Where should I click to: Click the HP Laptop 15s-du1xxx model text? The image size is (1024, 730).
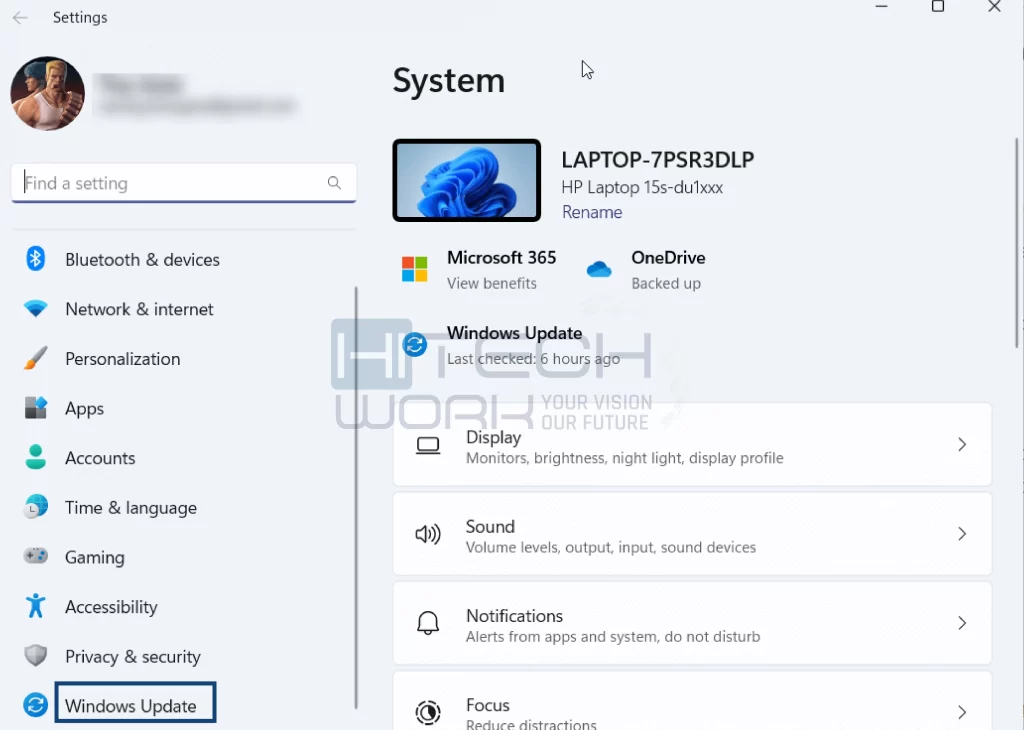[642, 187]
